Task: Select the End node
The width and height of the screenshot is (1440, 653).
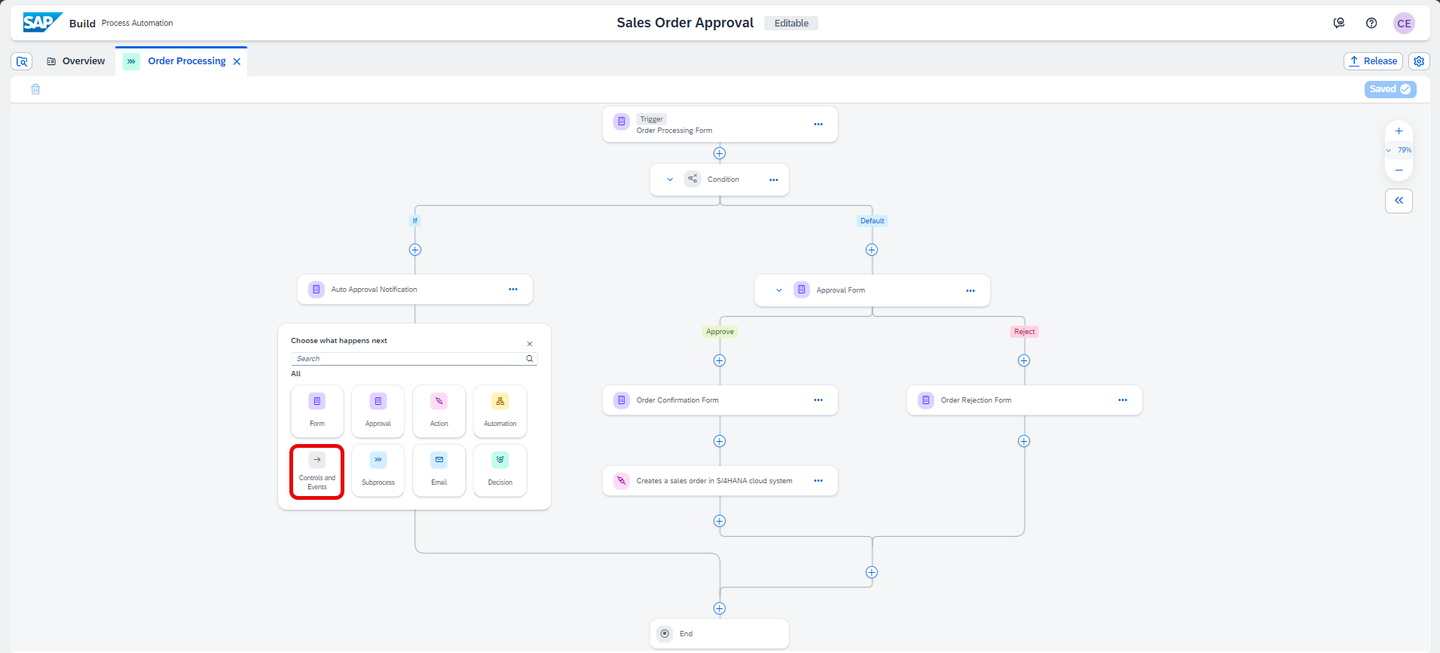Action: 719,633
